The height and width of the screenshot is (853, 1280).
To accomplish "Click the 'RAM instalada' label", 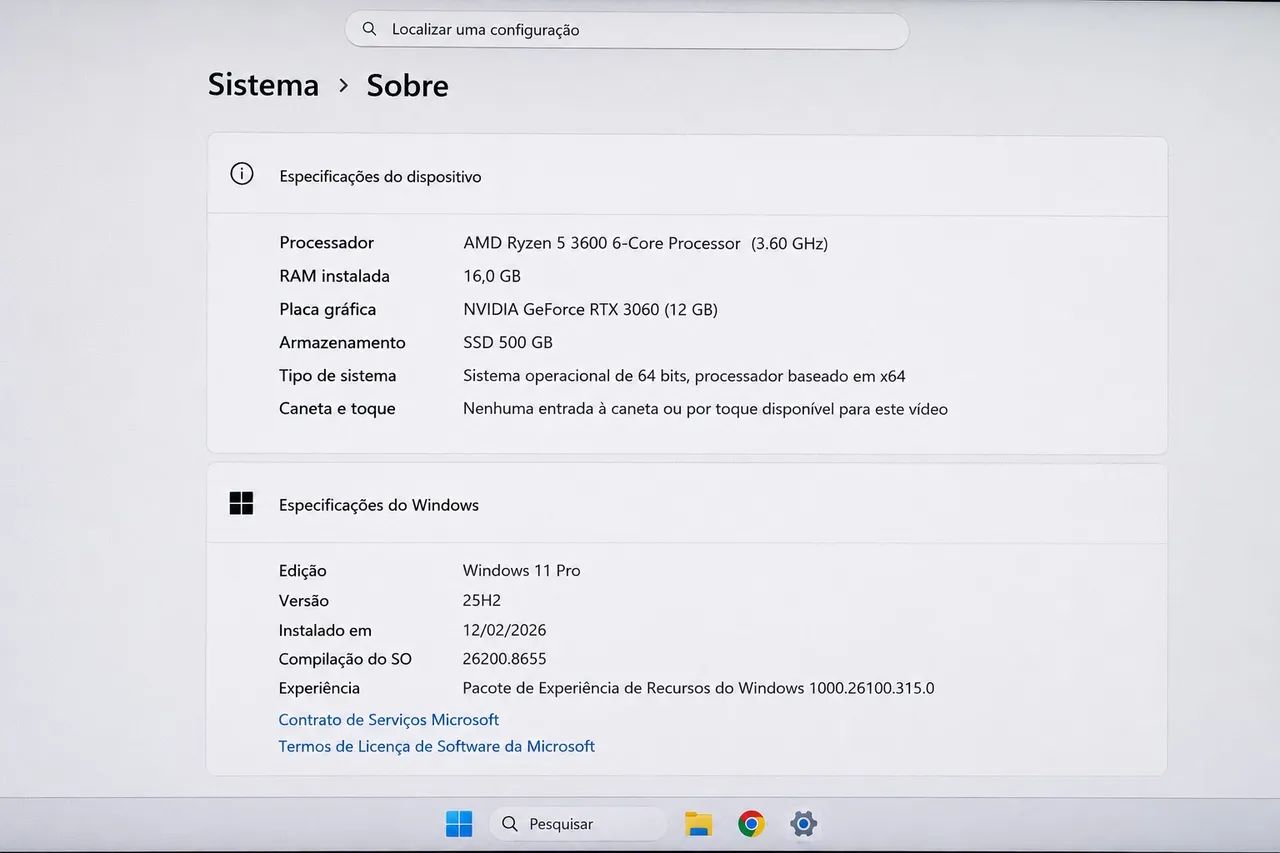I will [334, 276].
